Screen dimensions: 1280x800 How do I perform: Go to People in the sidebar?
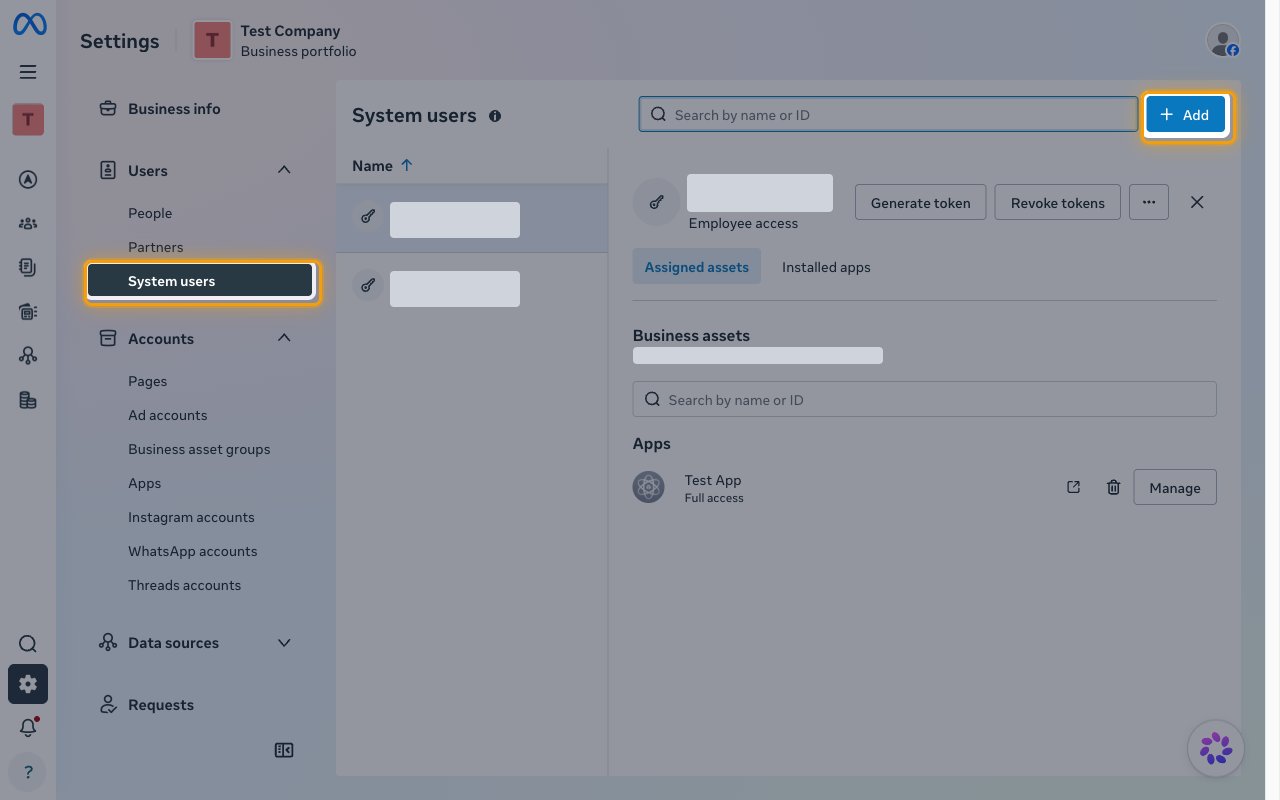(x=150, y=213)
